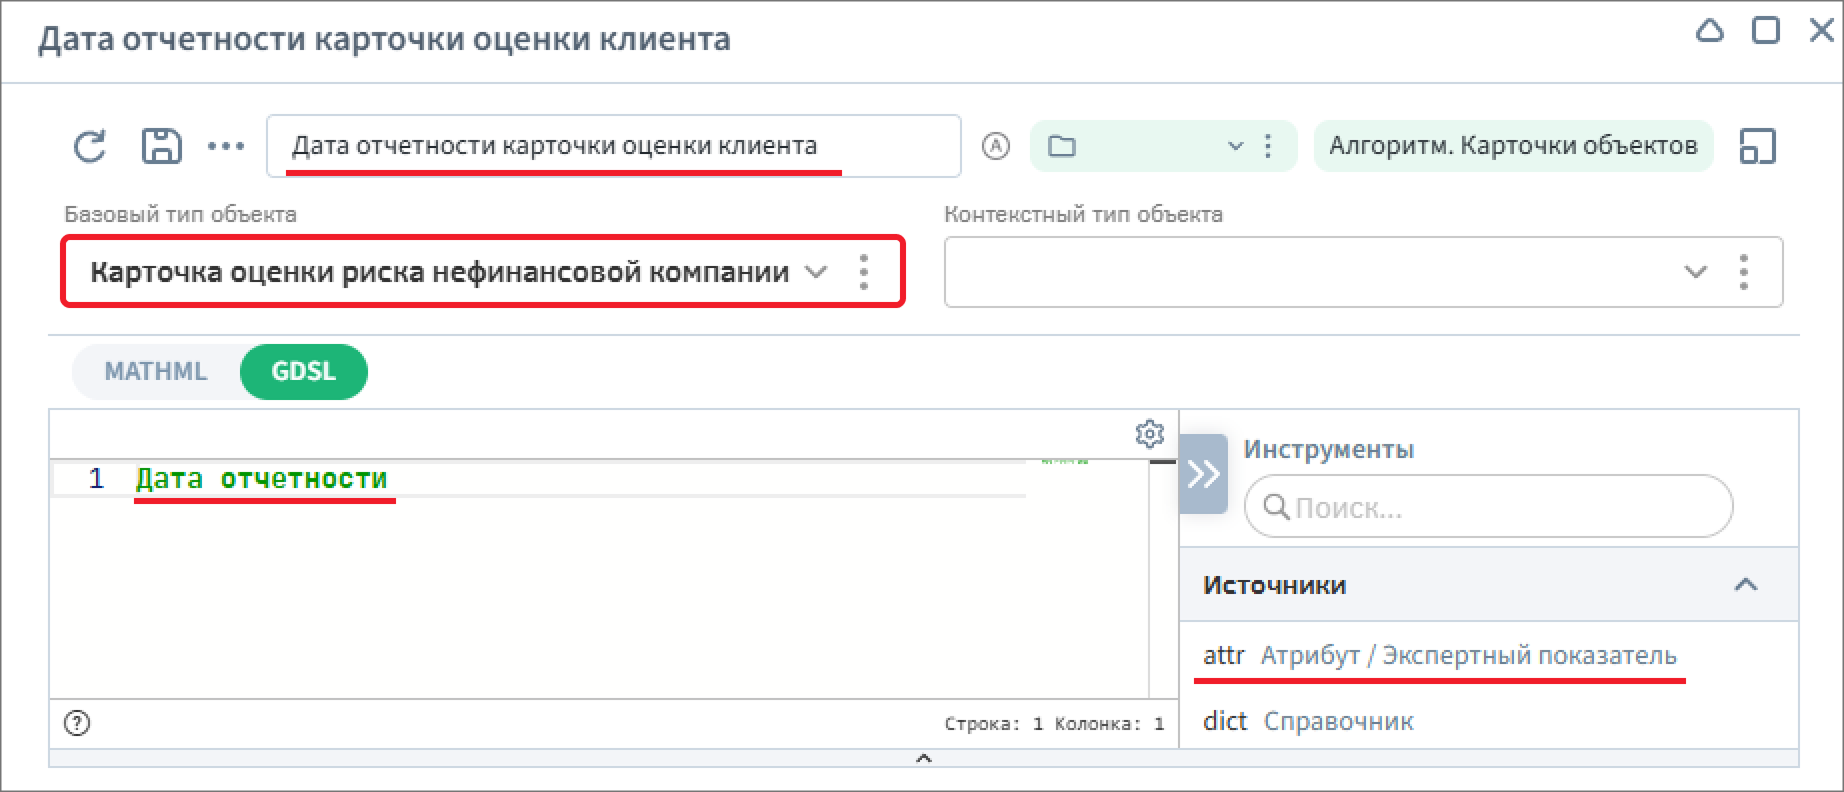
Task: Toggle the layout panel icon at top right
Action: point(1758,146)
